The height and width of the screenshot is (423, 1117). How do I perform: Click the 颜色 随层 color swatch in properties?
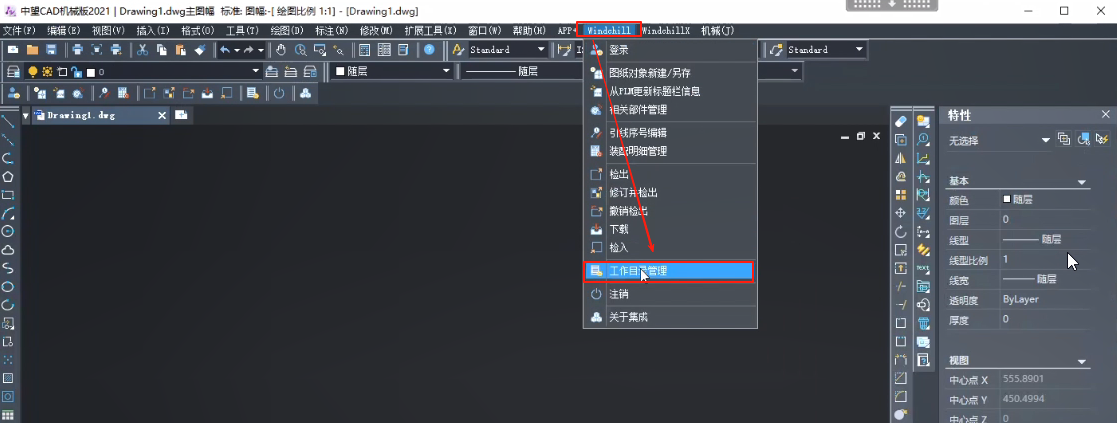tap(1007, 200)
